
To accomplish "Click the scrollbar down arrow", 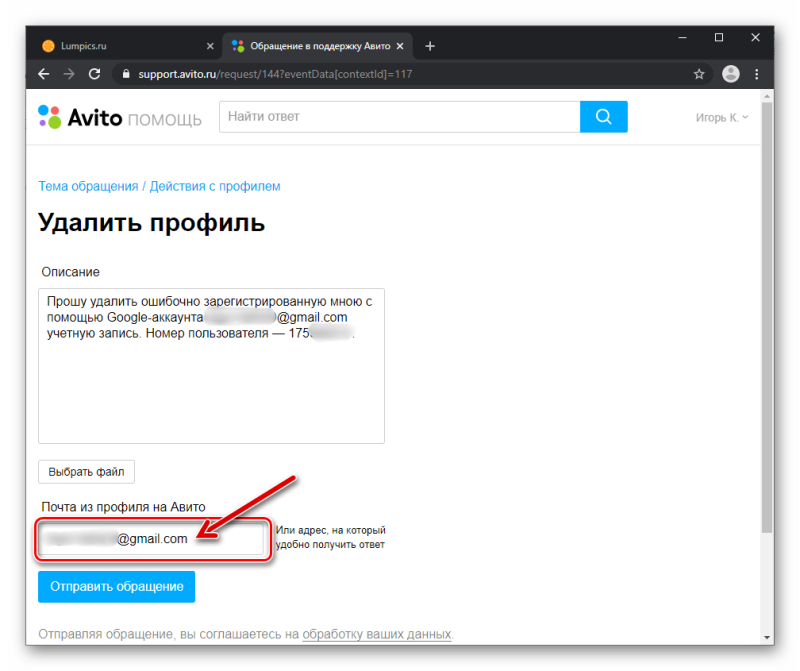I will [767, 637].
